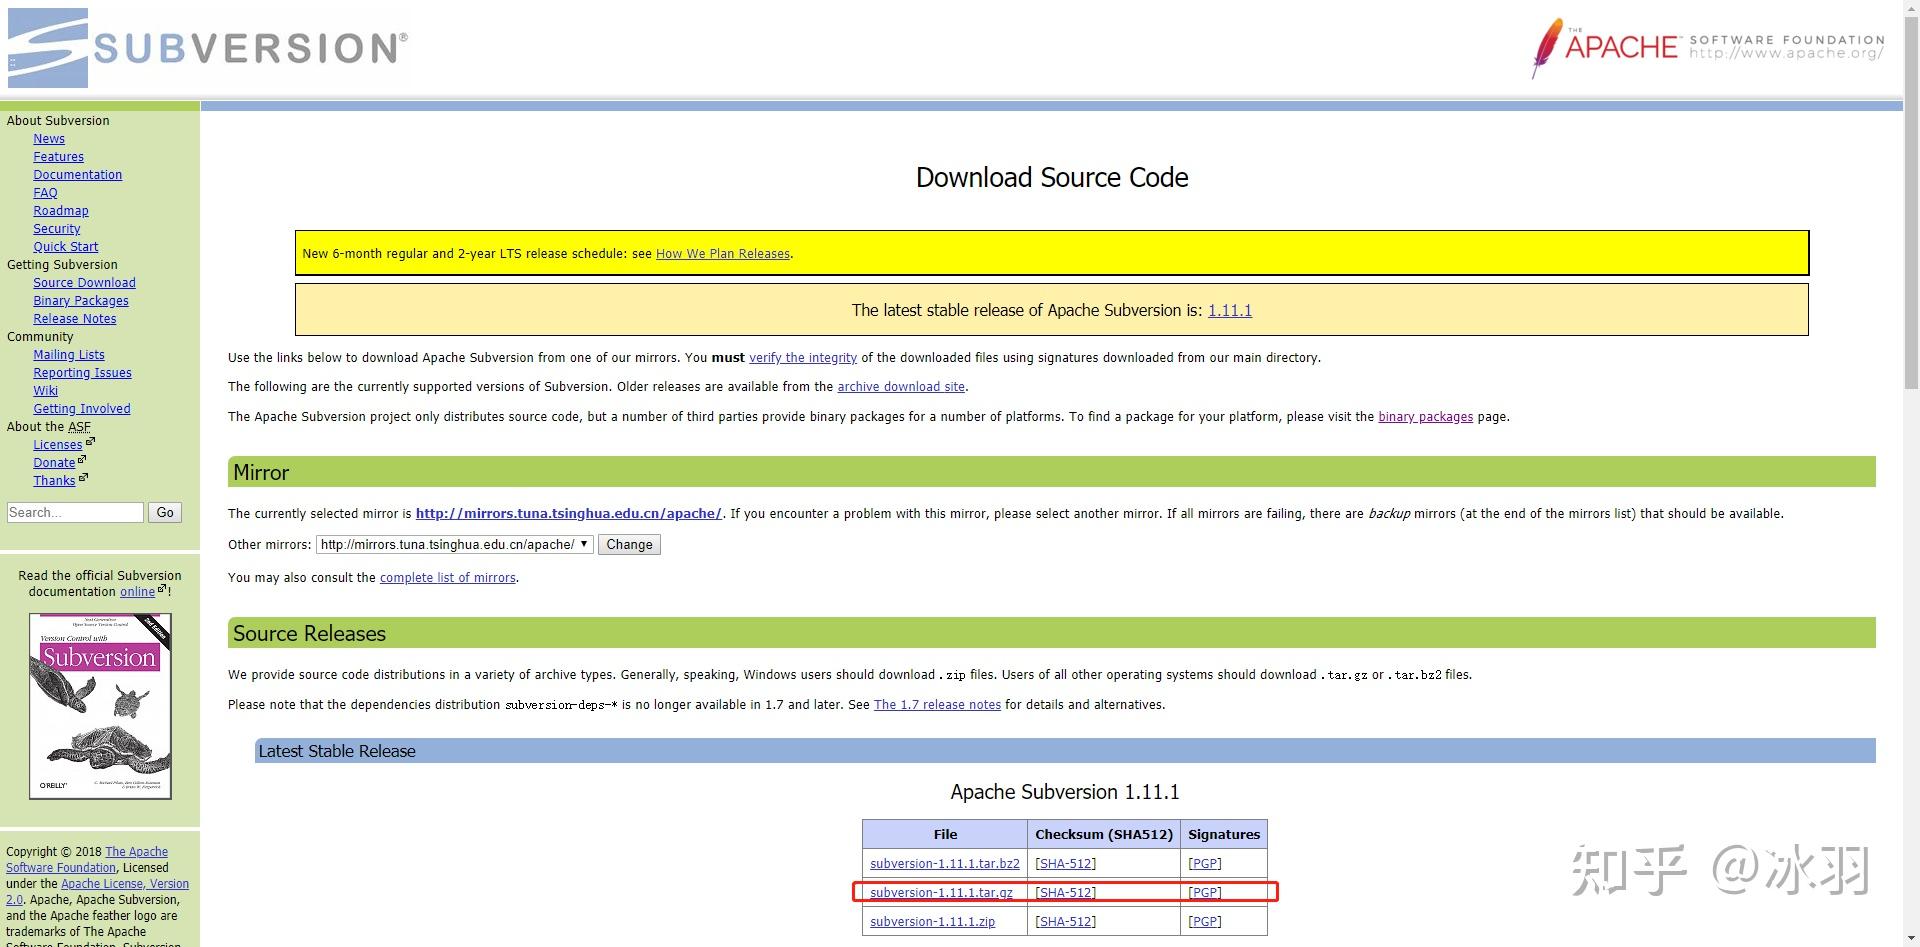Open the currently selected Tsinghua mirror link
The height and width of the screenshot is (947, 1920).
point(568,514)
